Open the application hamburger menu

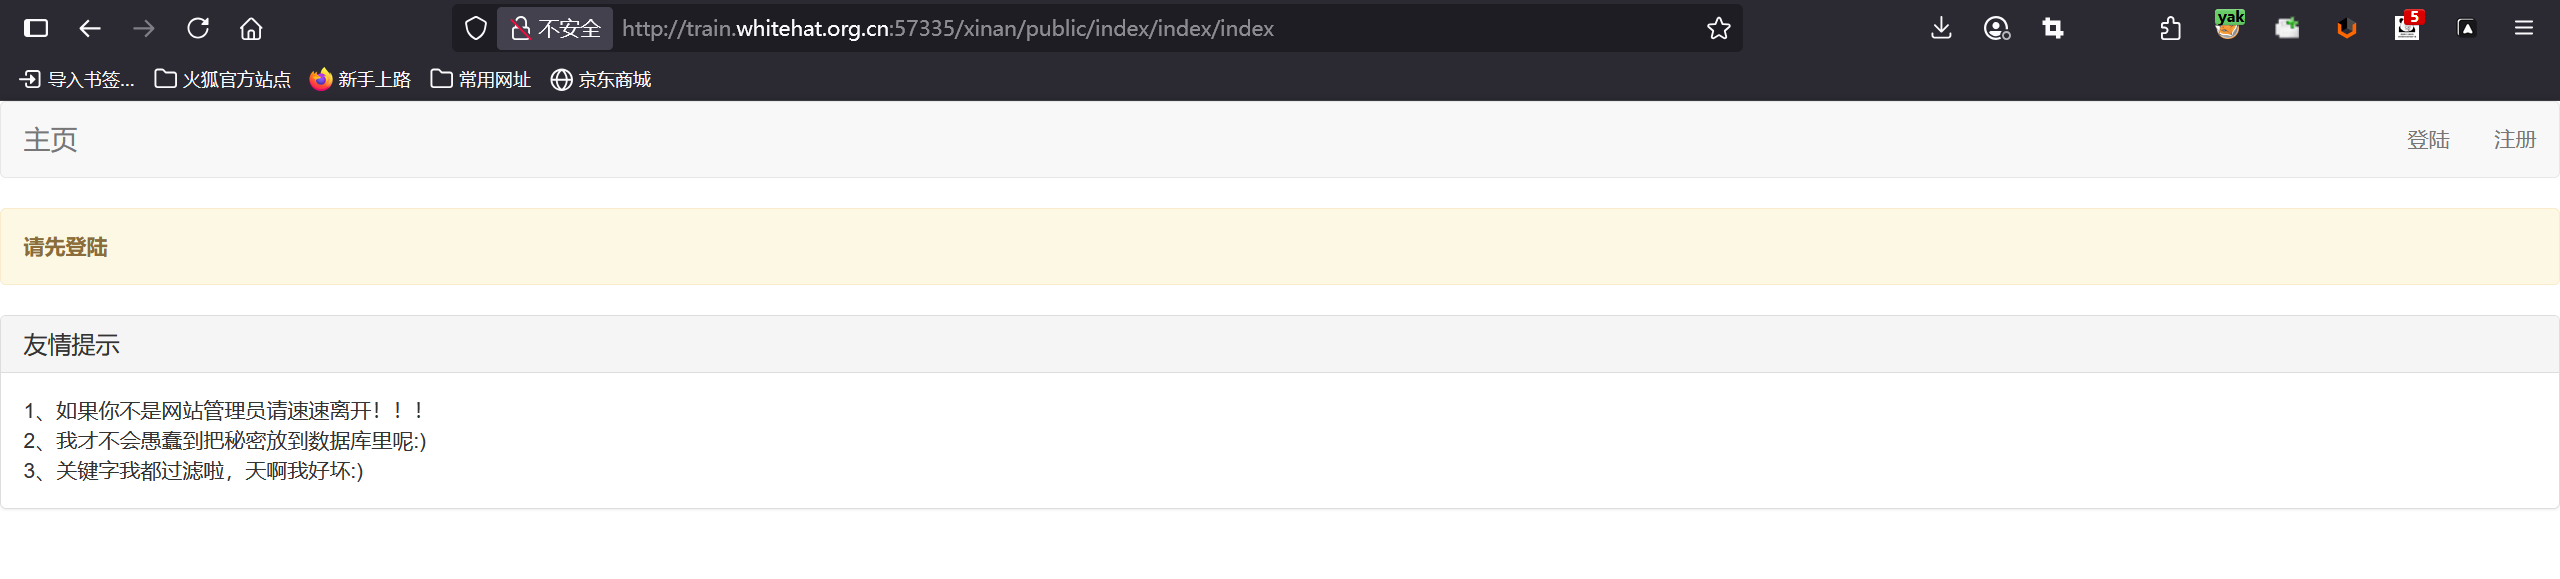(2523, 28)
